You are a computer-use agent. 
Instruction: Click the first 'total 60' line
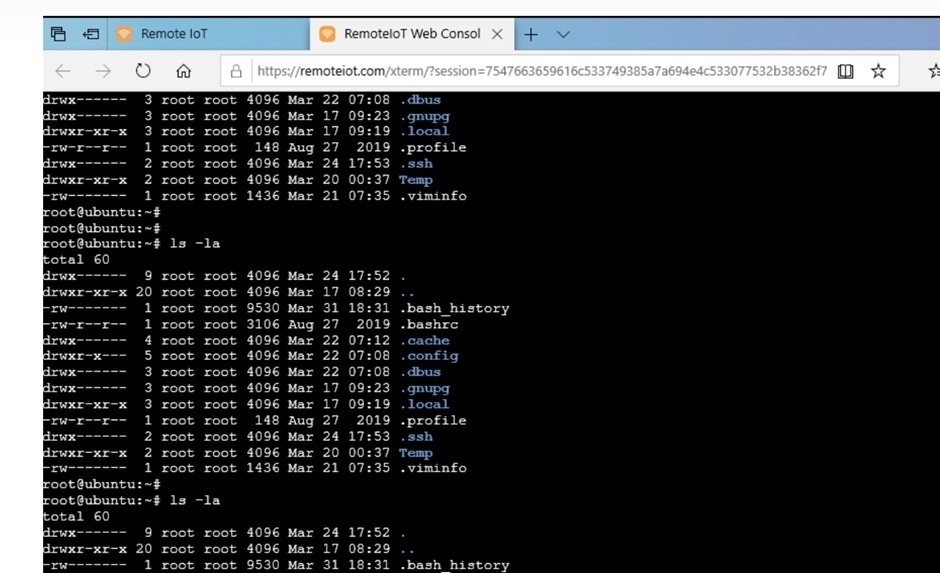76,260
